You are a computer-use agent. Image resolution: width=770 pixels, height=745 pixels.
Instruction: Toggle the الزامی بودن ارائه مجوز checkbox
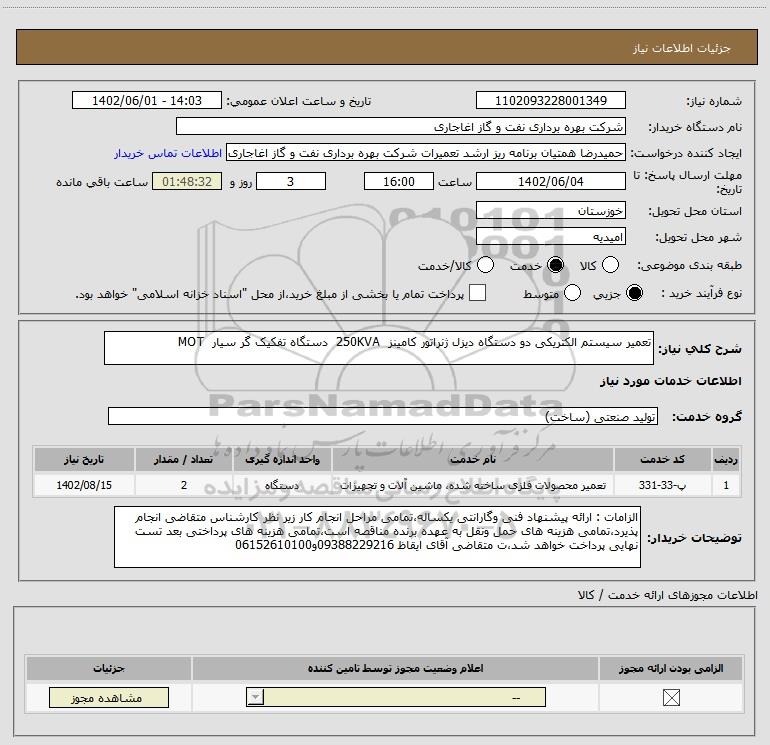pos(671,697)
